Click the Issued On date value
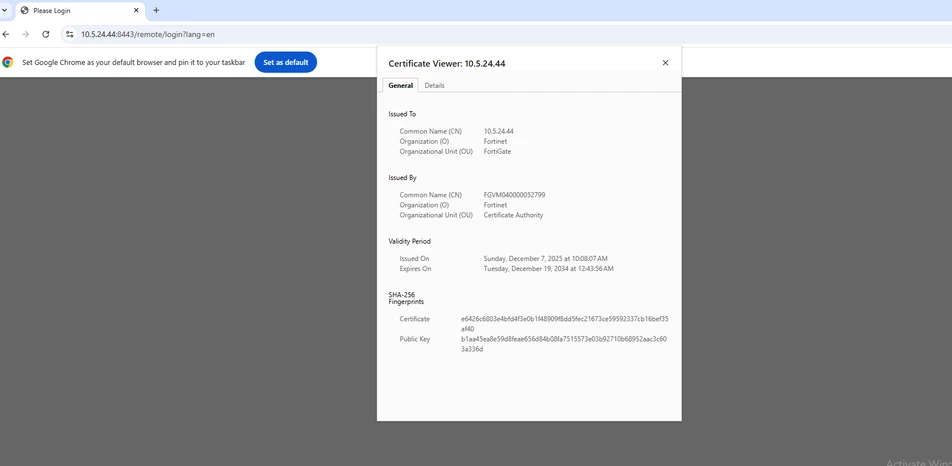The width and height of the screenshot is (952, 466). coord(545,258)
